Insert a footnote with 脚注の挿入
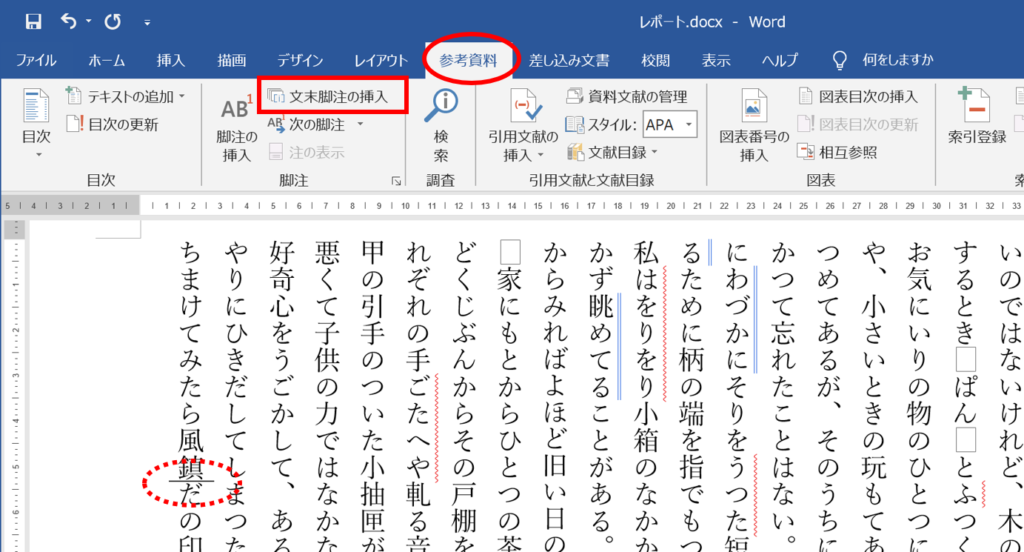Screen dimensions: 1024x552 (236, 129)
